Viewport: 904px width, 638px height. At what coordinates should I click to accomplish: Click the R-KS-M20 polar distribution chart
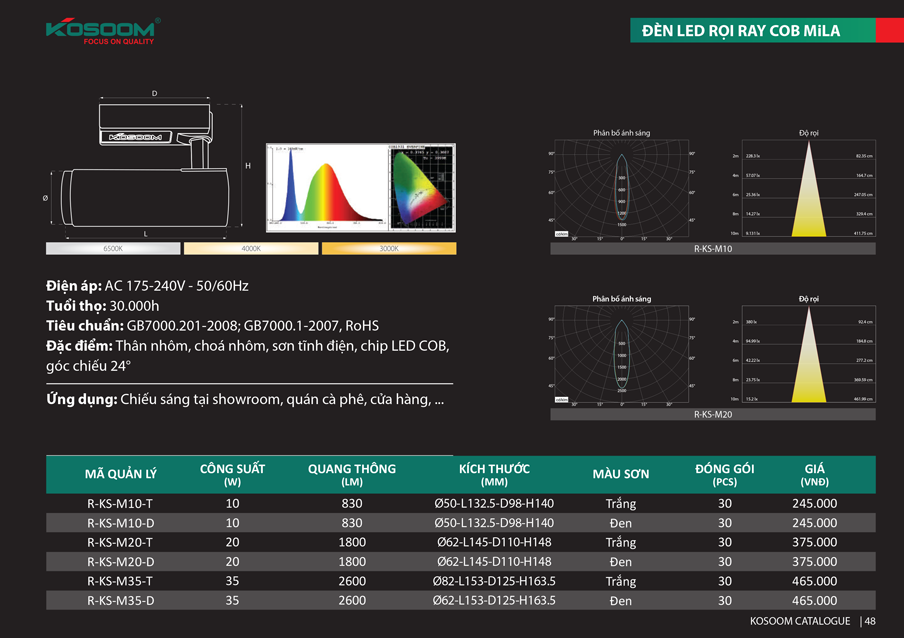tap(621, 355)
